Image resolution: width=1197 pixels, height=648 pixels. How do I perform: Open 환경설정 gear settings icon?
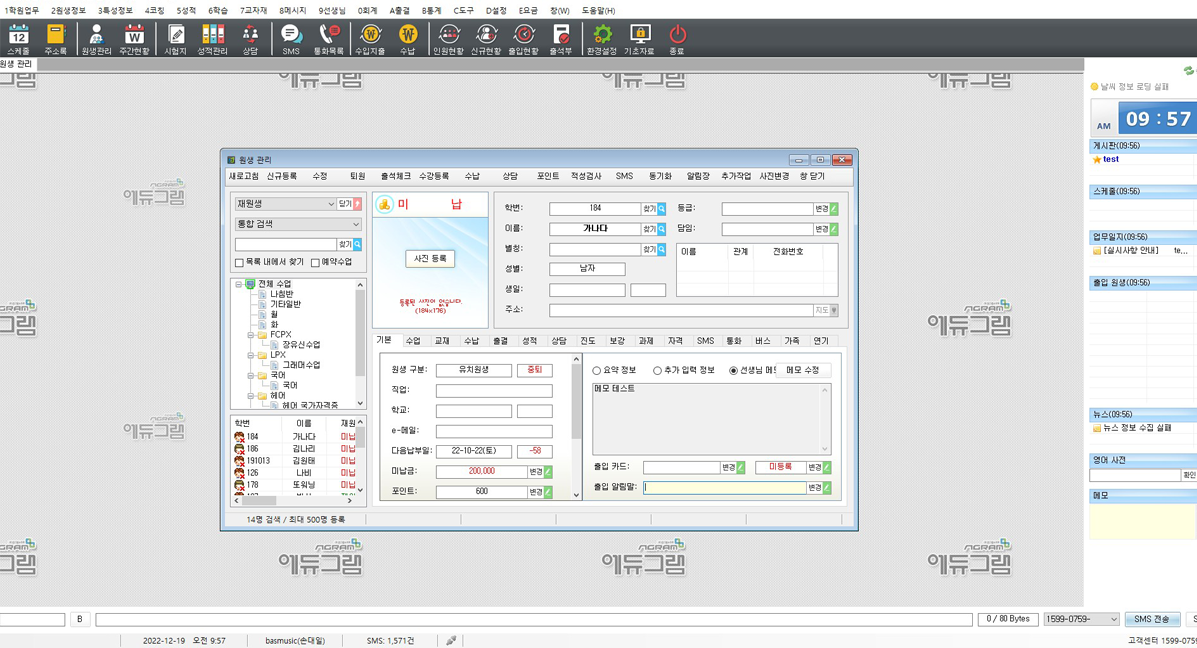tap(602, 37)
